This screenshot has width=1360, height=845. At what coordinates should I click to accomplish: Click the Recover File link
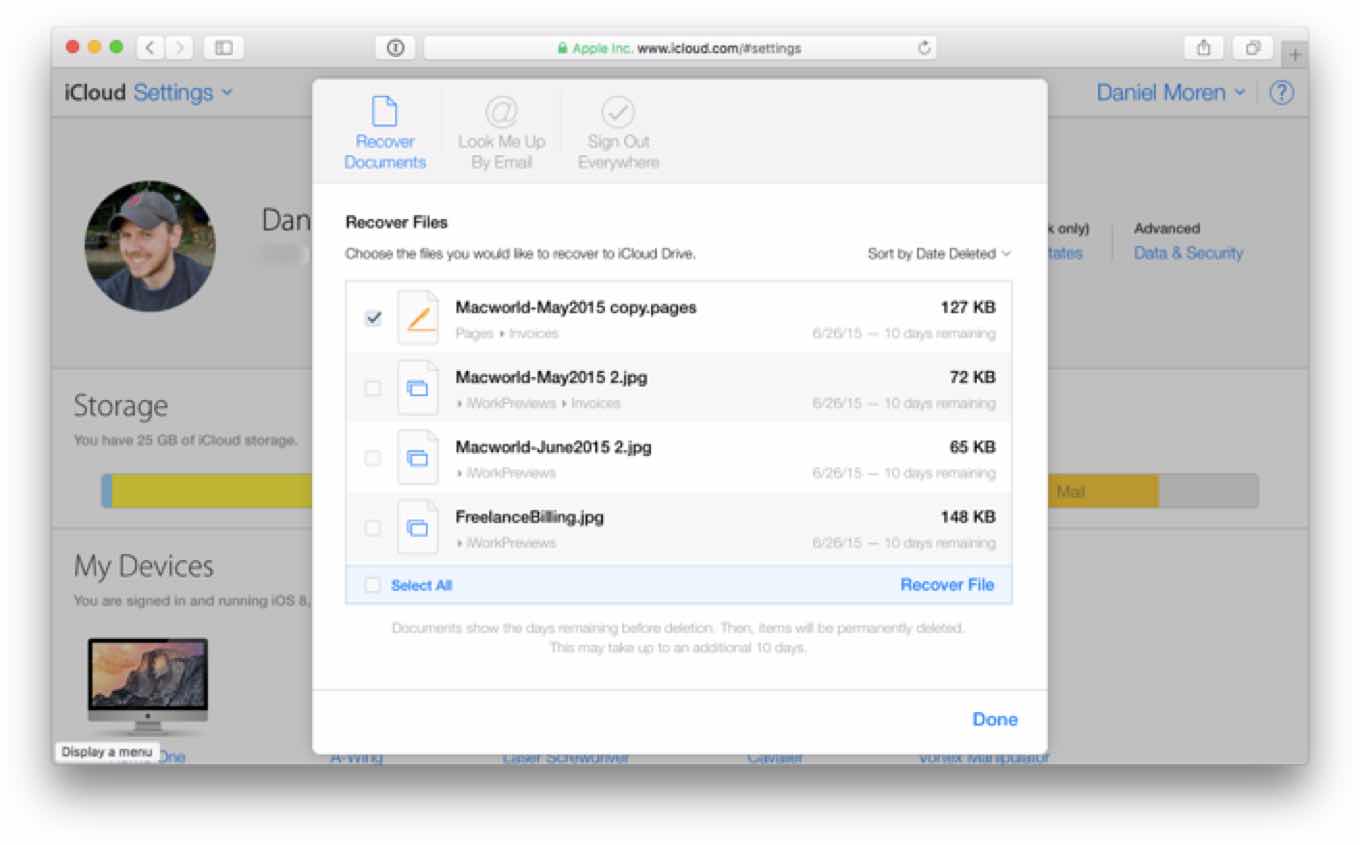click(x=947, y=585)
